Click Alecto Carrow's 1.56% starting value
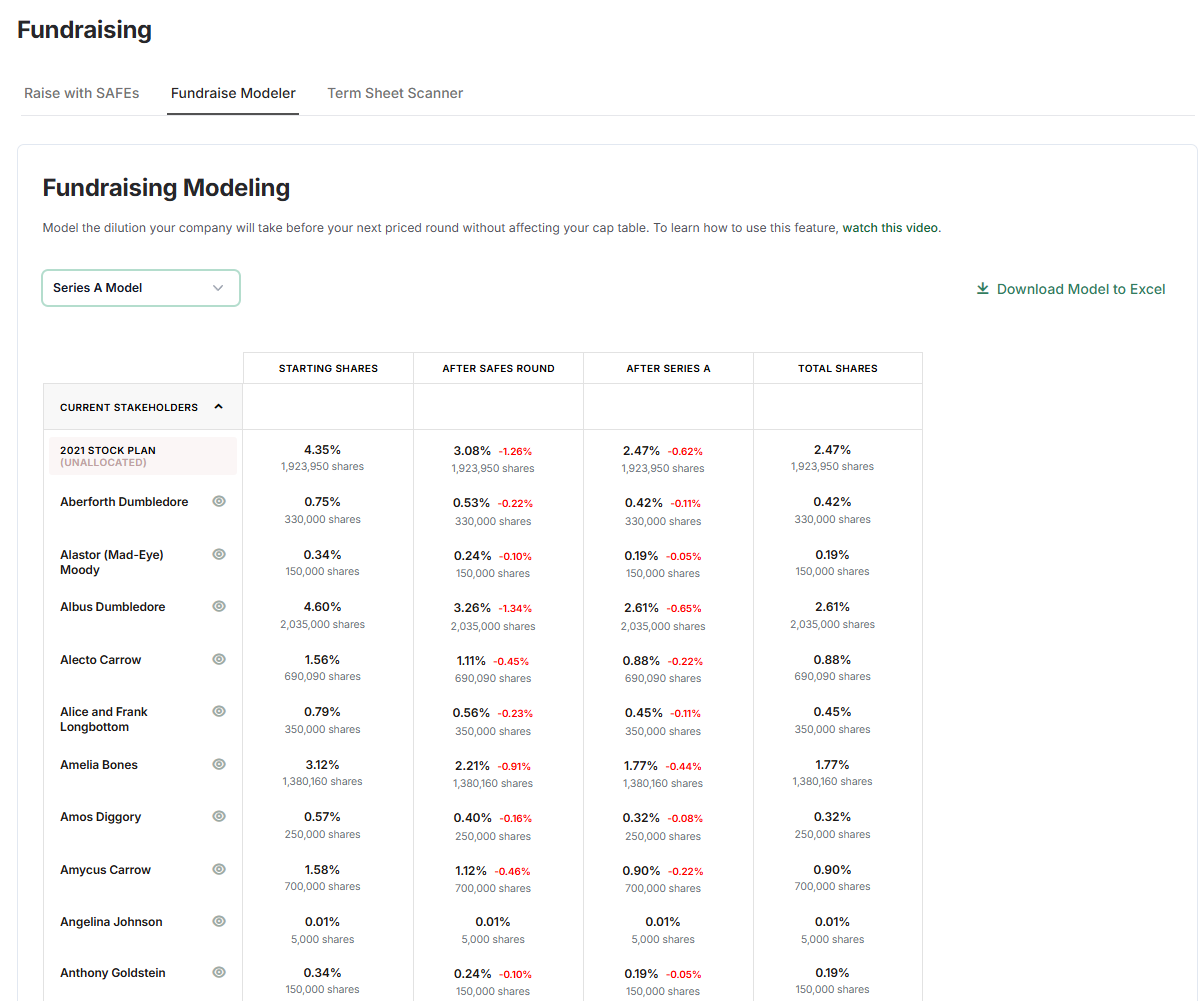Image resolution: width=1198 pixels, height=1001 pixels. pyautogui.click(x=322, y=659)
